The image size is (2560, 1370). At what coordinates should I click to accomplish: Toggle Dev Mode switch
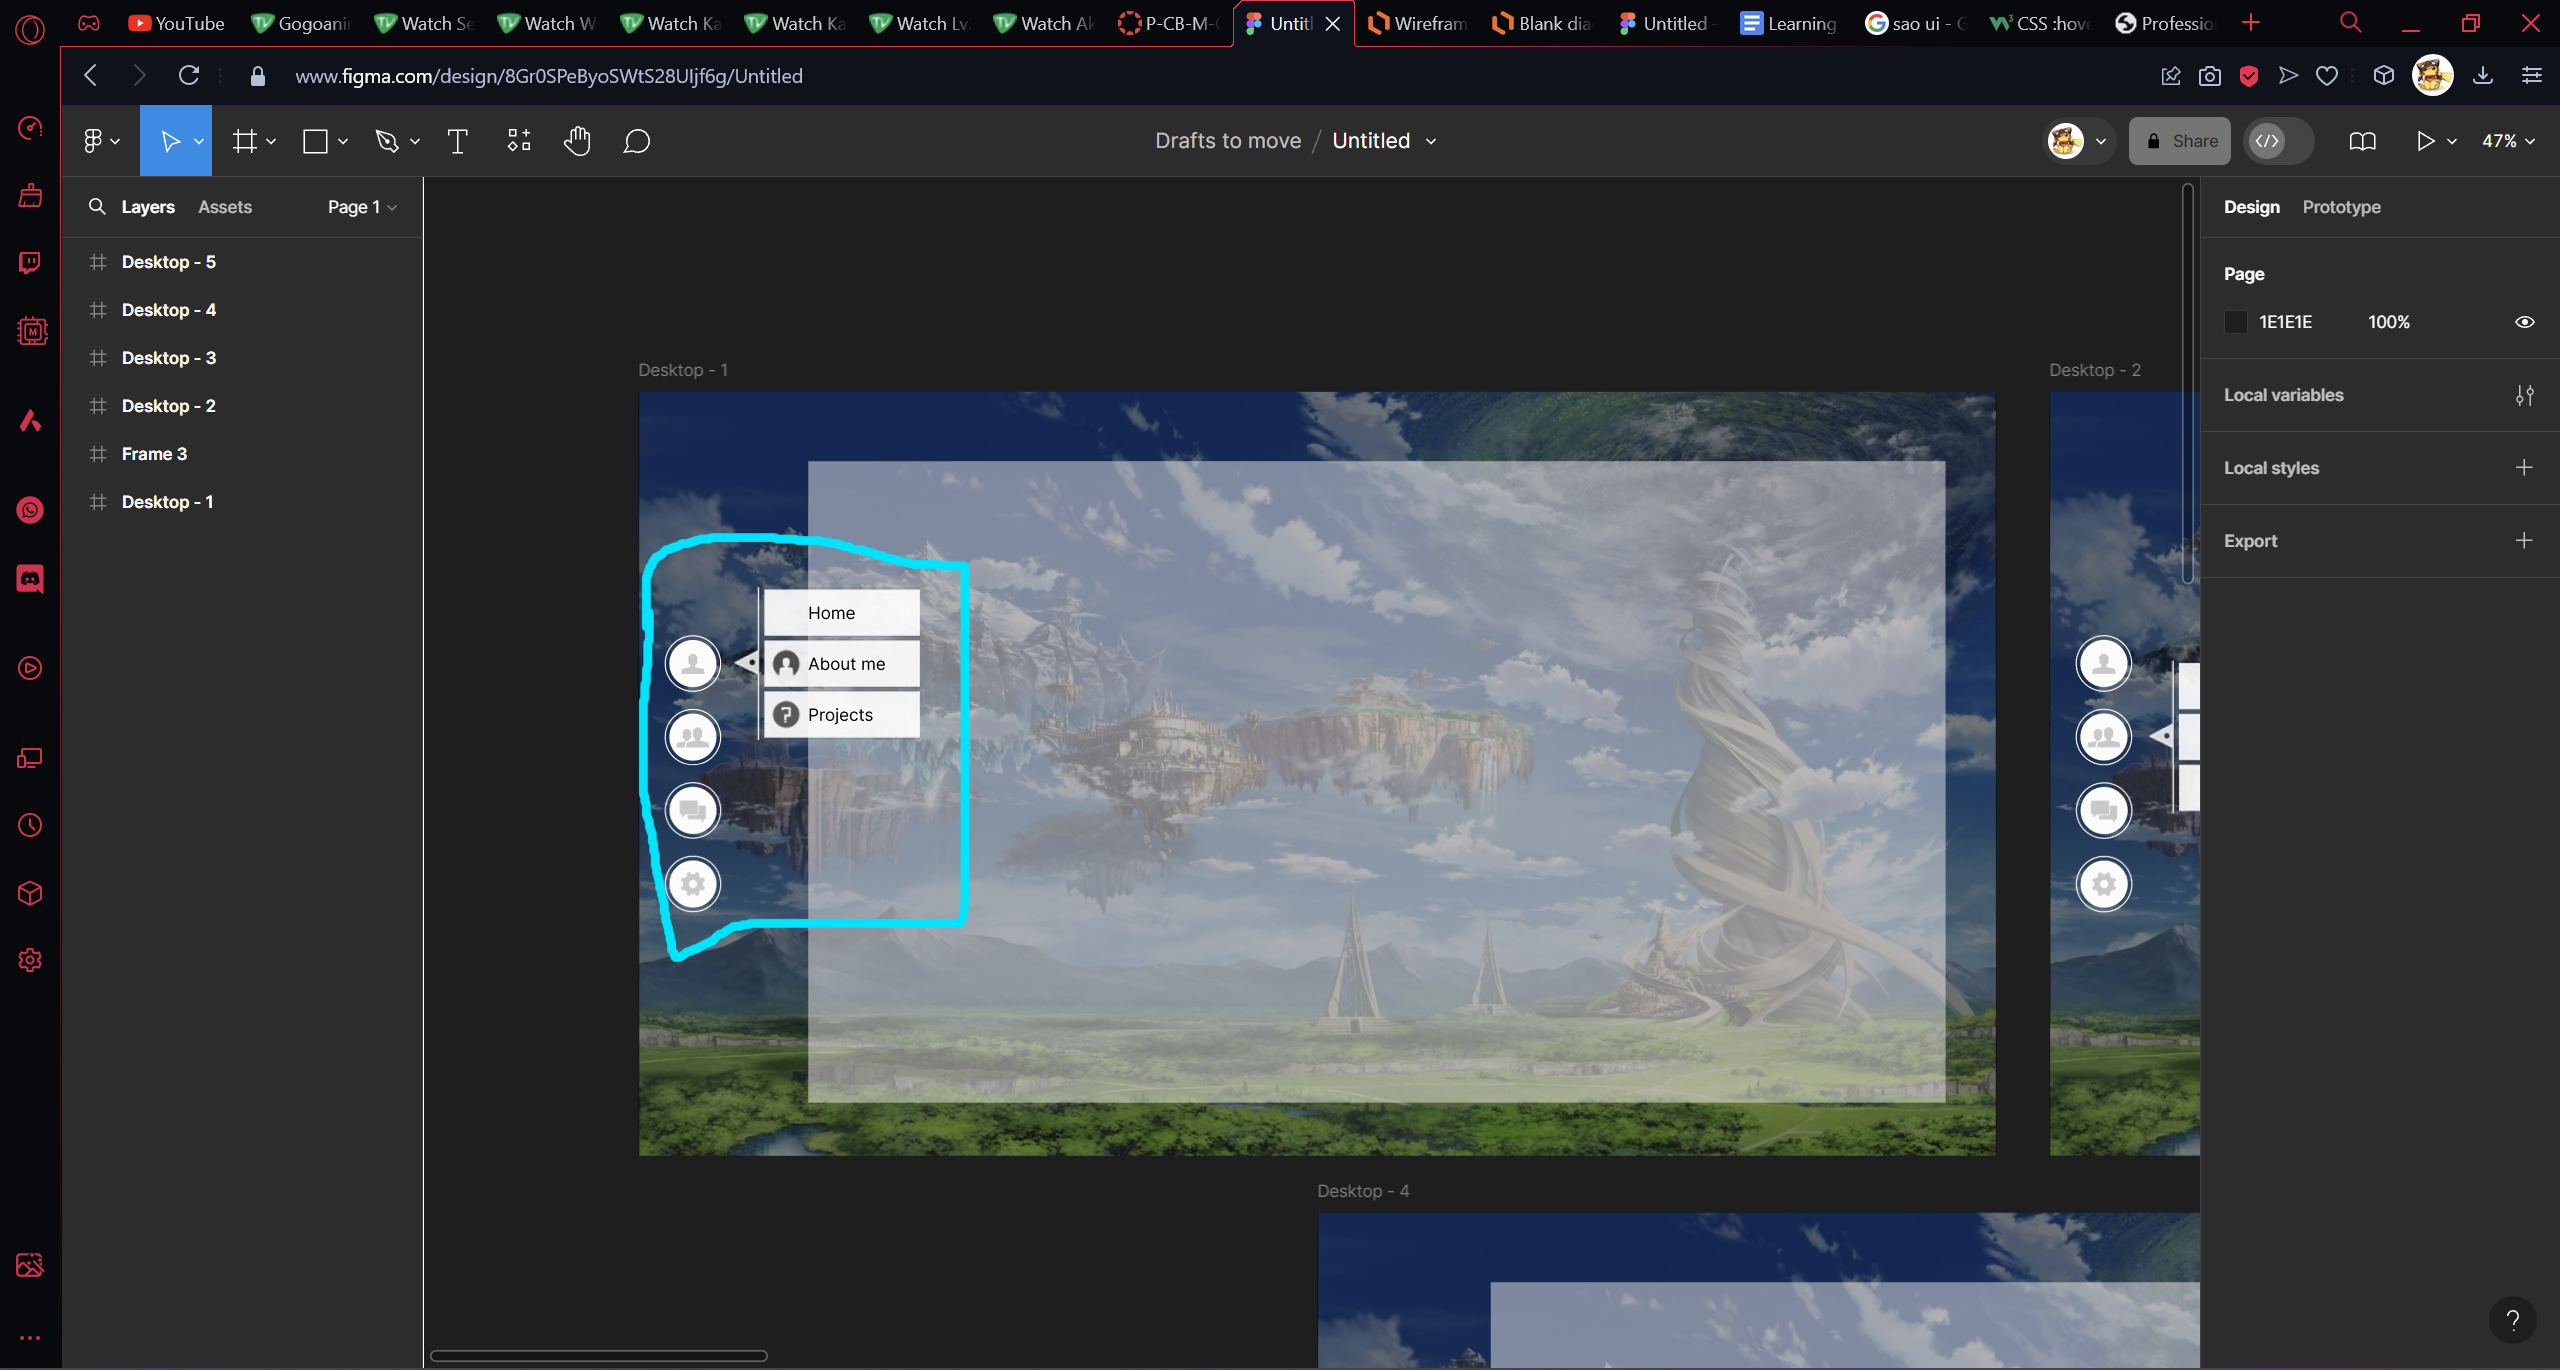[2279, 141]
